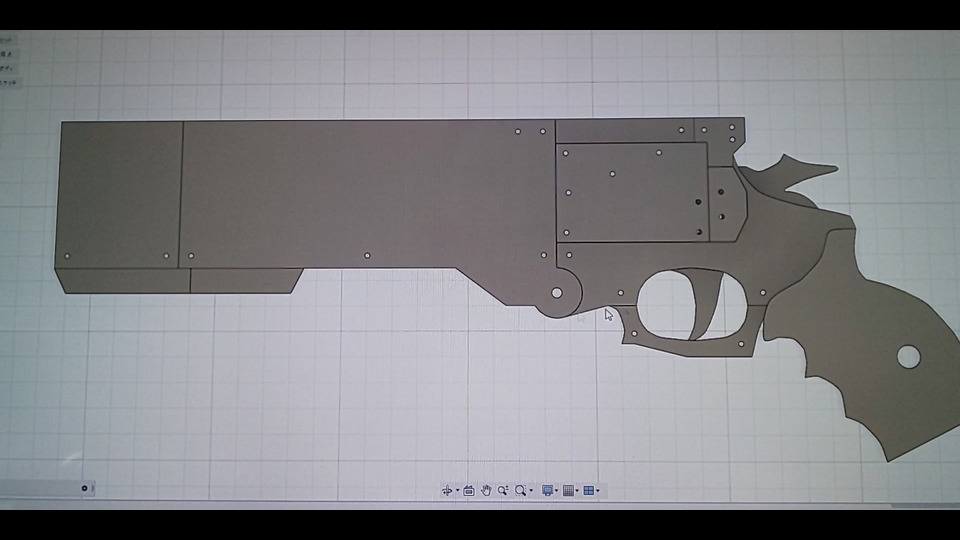Viewport: 960px width, 540px height.
Task: Select the Zoom plus-minus tool
Action: [x=503, y=490]
